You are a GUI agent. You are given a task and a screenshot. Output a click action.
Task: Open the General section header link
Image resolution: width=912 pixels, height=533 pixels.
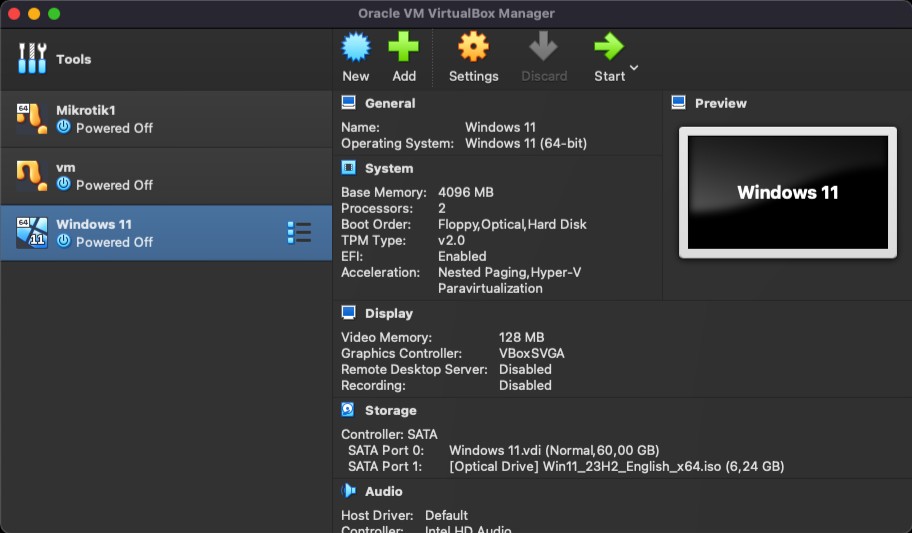click(389, 103)
